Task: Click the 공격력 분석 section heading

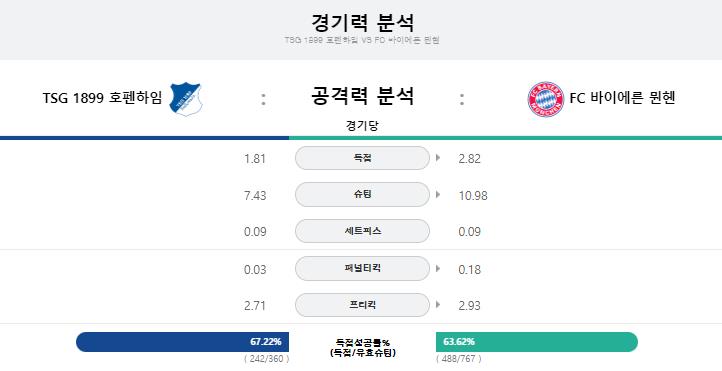Action: click(362, 96)
